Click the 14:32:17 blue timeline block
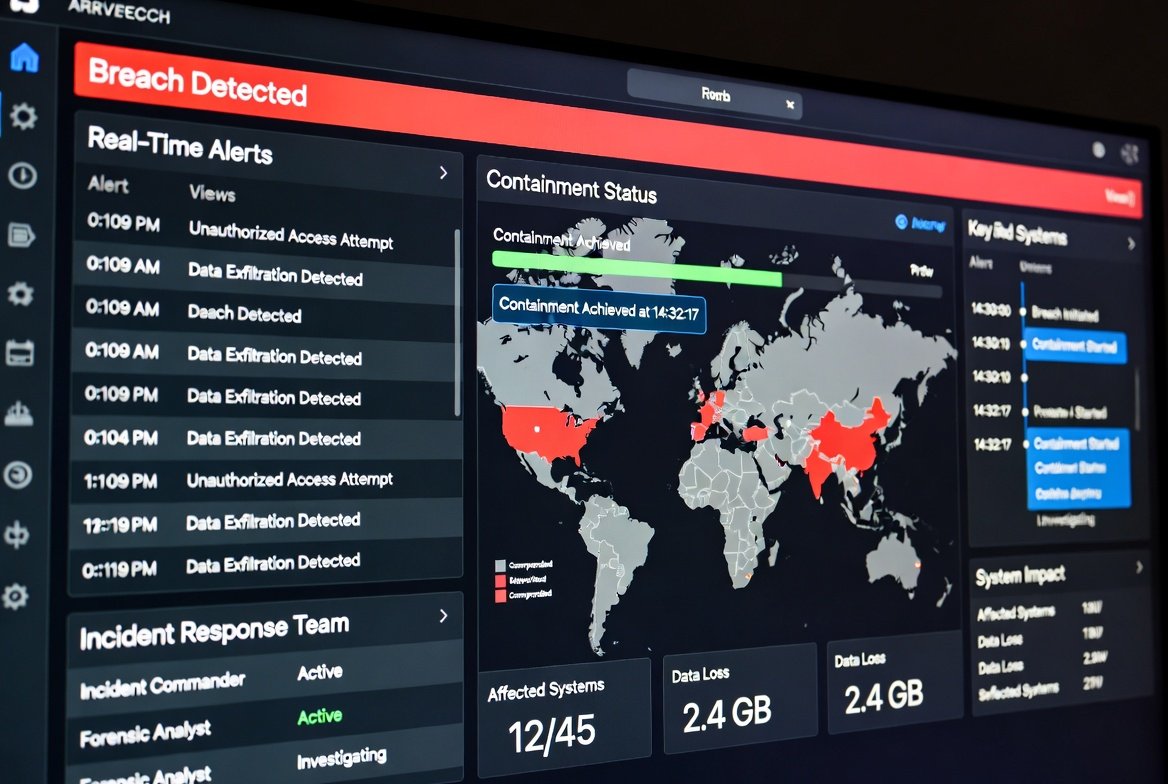1168x784 pixels. pyautogui.click(x=1079, y=469)
